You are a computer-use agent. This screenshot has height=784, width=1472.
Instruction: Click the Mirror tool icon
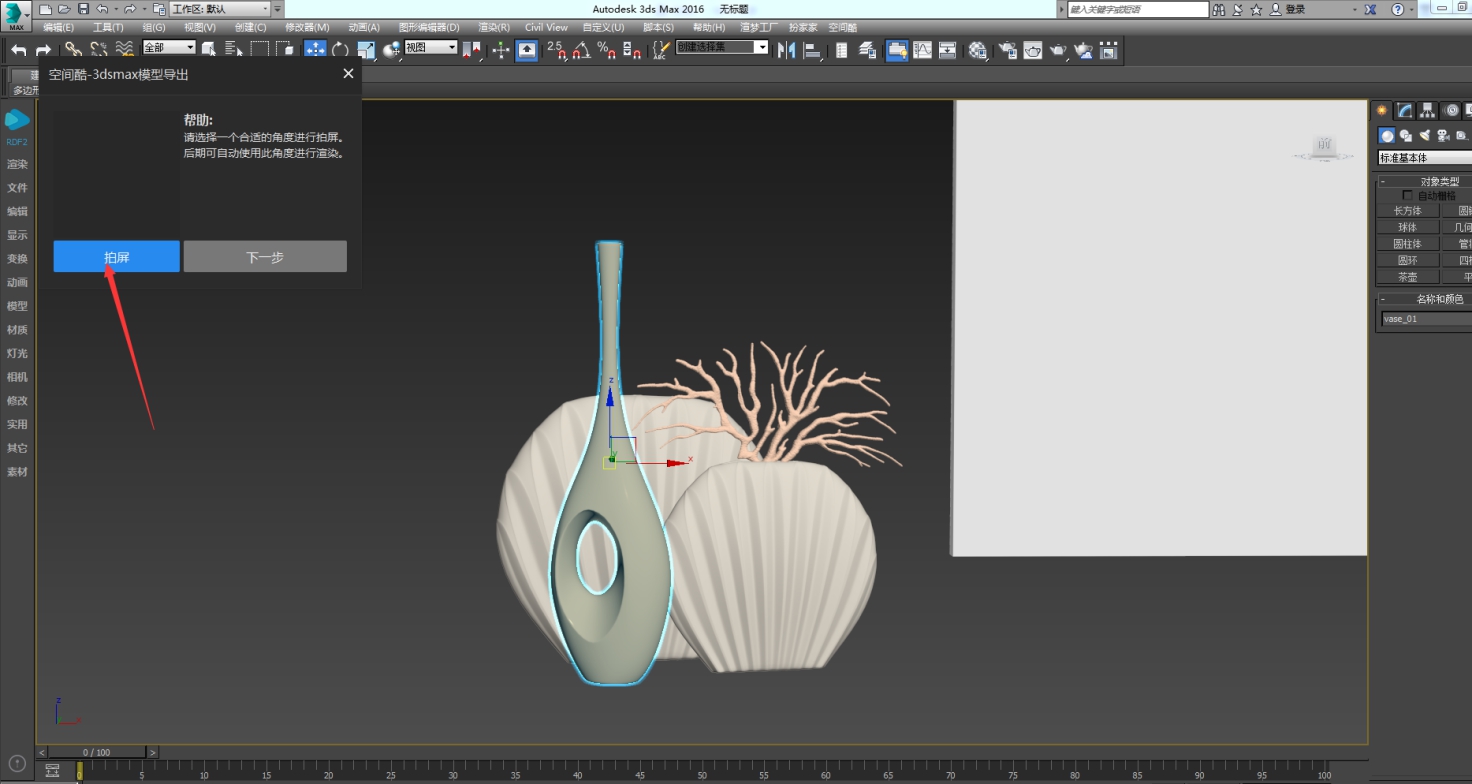coord(787,50)
